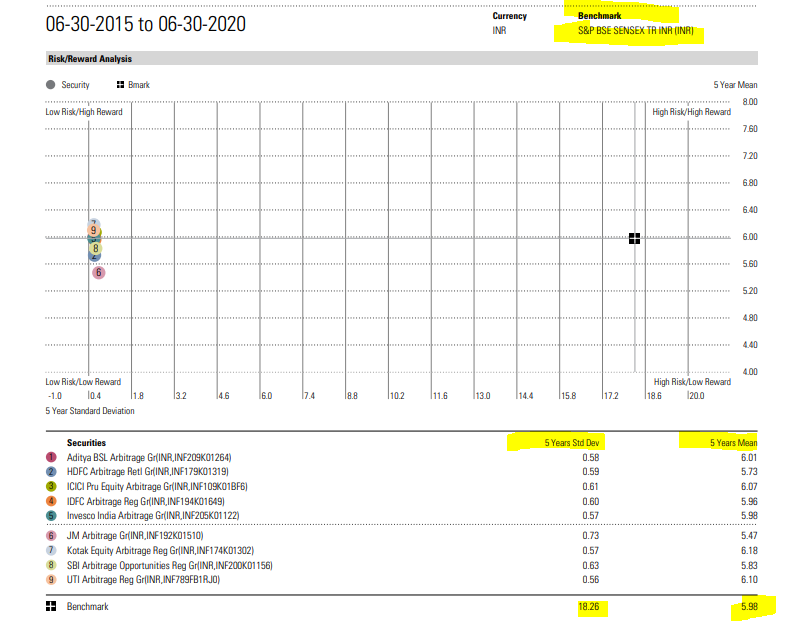The image size is (785, 626).
Task: Select ICICI Pru Equity Arbitrage Gr fund name
Action: [x=157, y=486]
